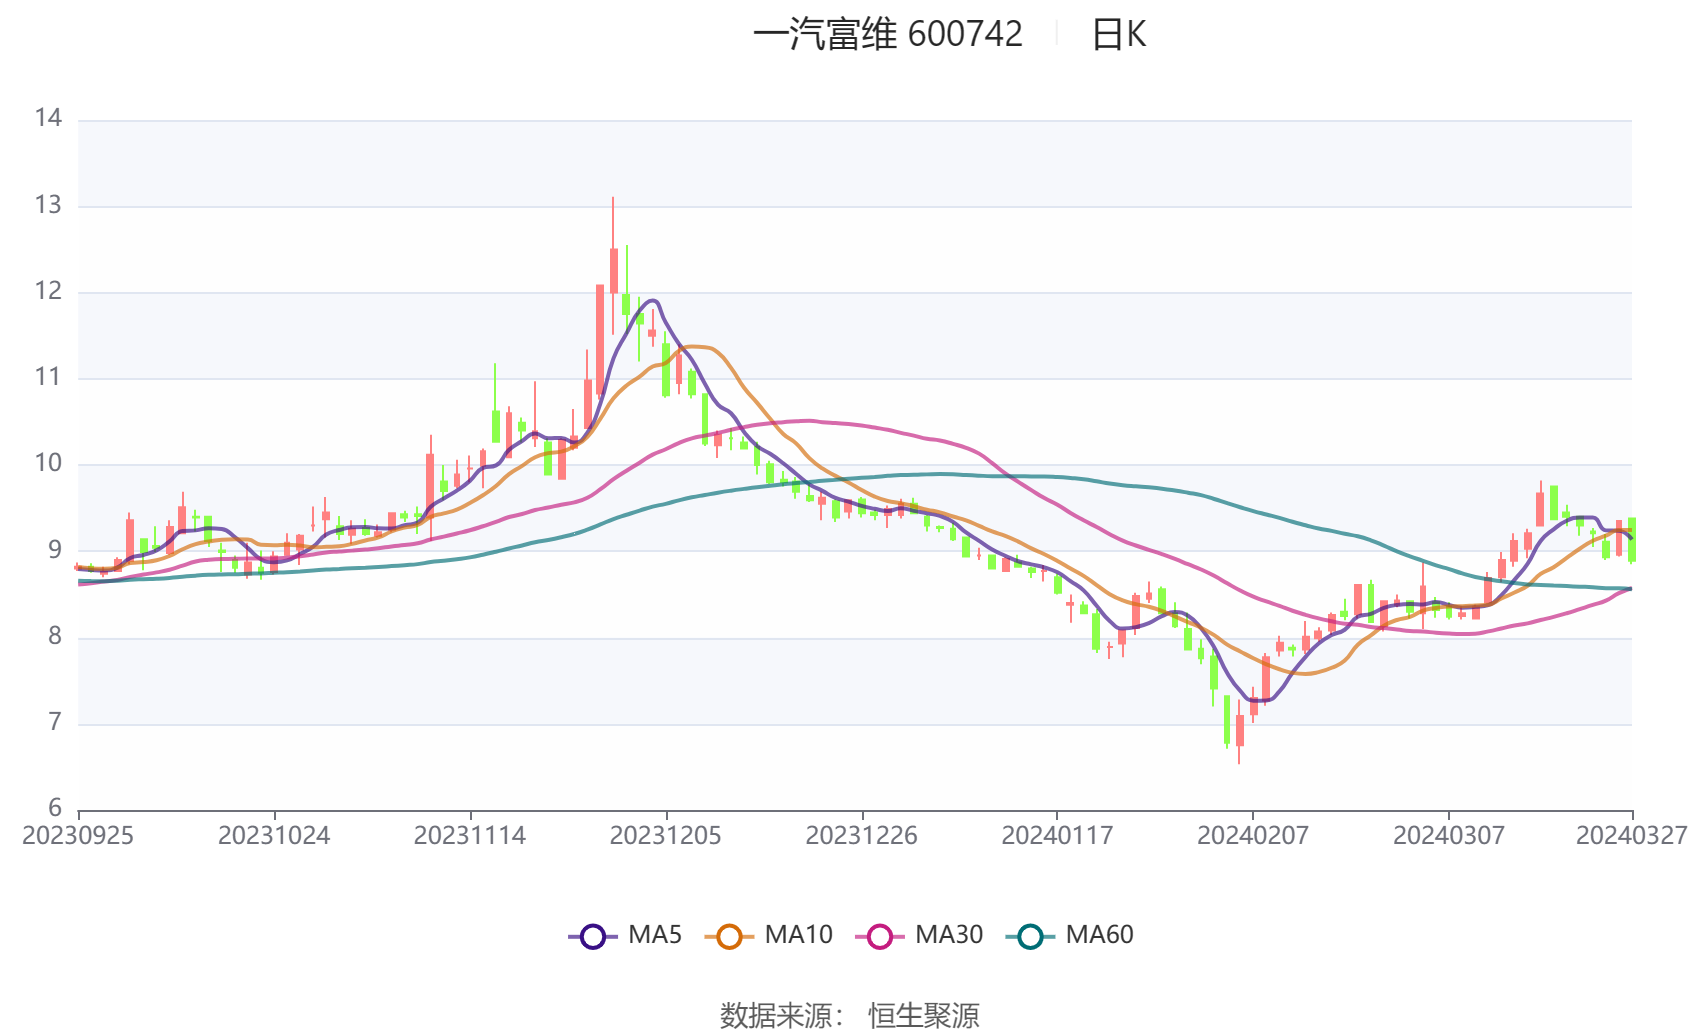
Task: Click y-axis value 12
Action: click(x=48, y=292)
